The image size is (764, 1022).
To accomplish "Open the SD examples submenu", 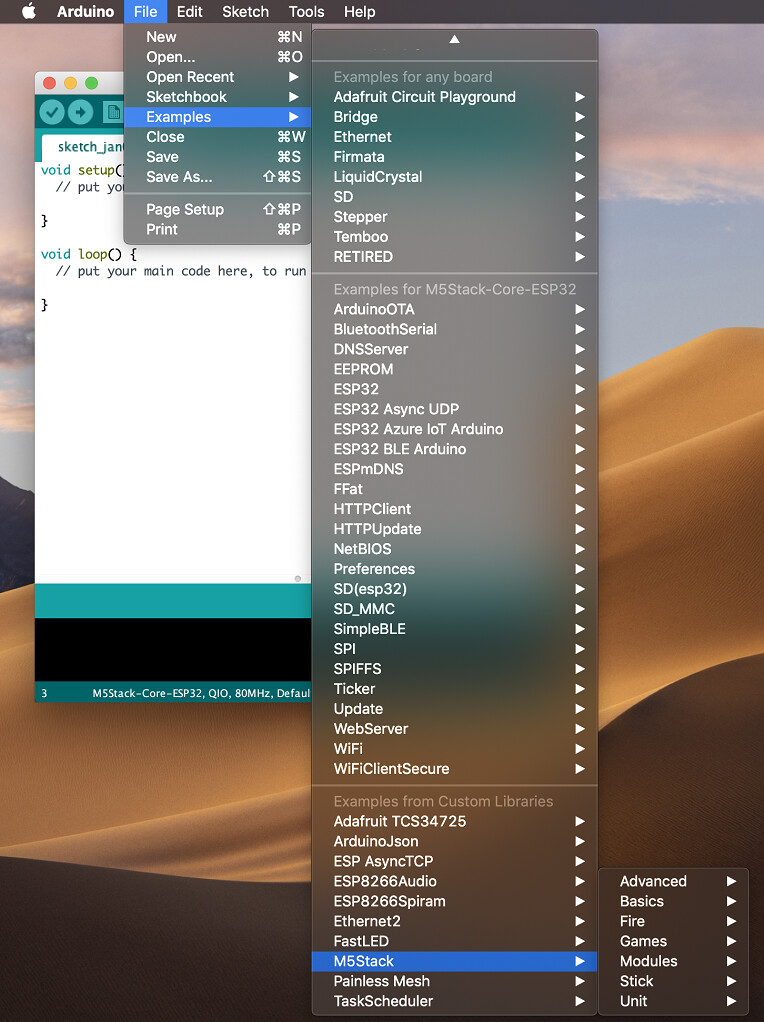I will click(x=455, y=197).
